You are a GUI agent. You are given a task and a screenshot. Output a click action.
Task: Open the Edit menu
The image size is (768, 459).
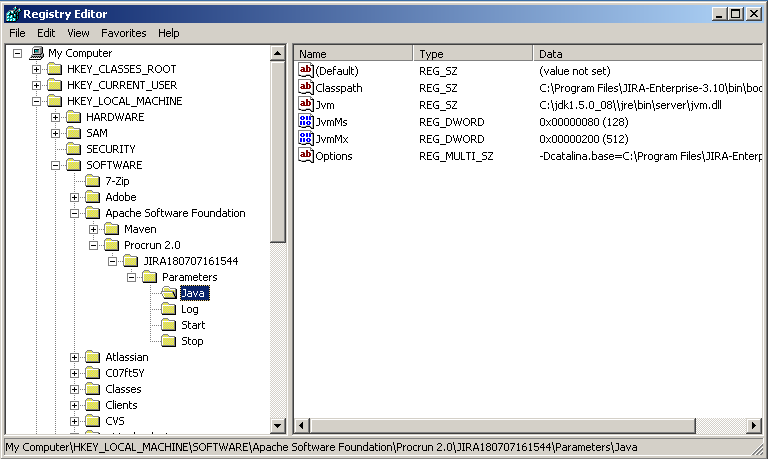coord(46,33)
